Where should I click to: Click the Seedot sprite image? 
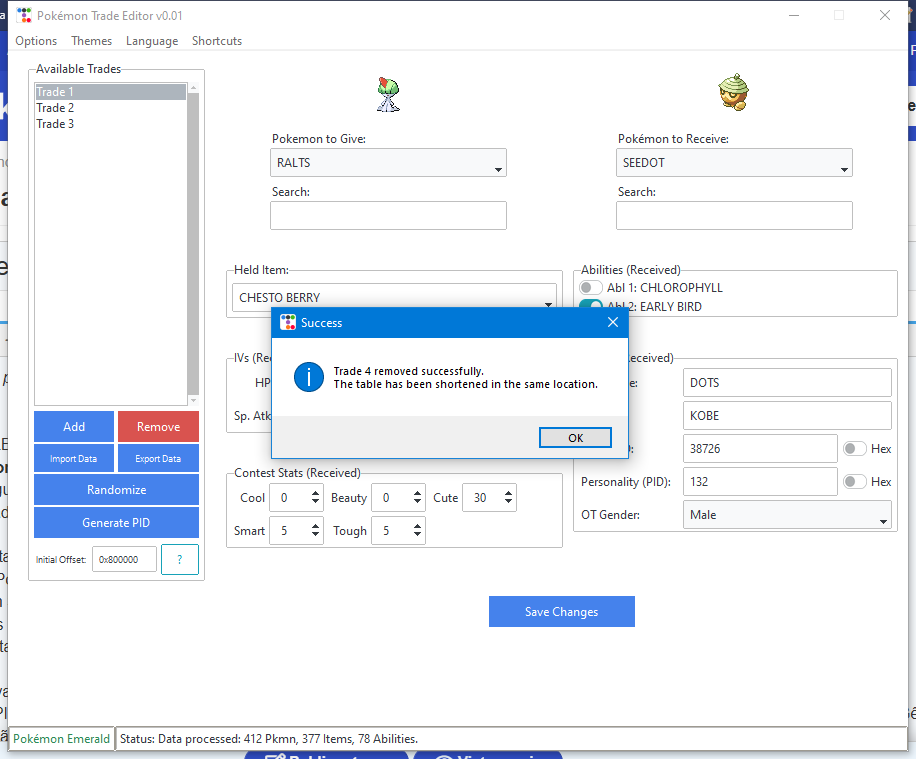click(734, 94)
